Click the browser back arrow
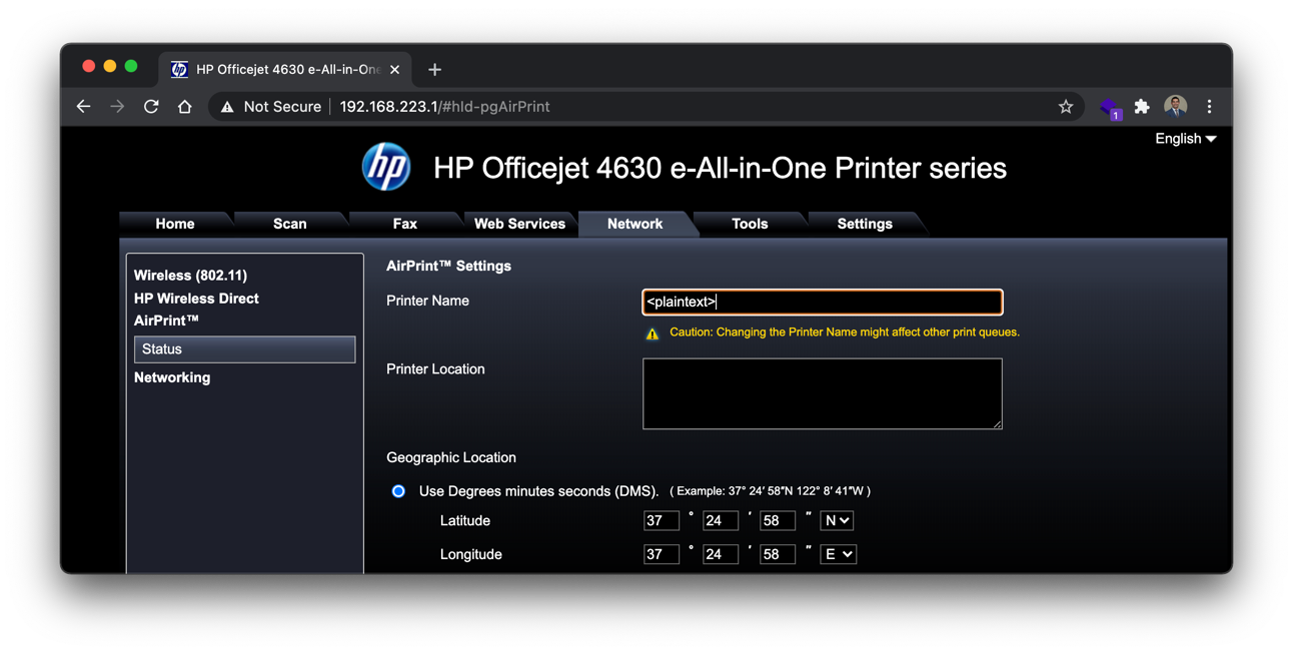This screenshot has width=1292, height=653. coord(83,106)
